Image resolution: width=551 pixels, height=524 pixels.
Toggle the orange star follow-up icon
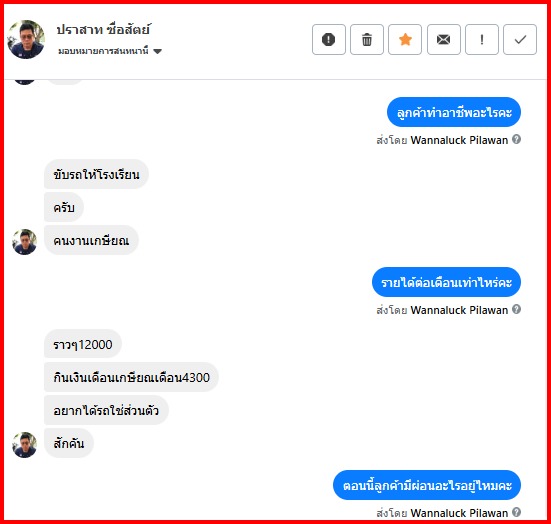pyautogui.click(x=405, y=39)
